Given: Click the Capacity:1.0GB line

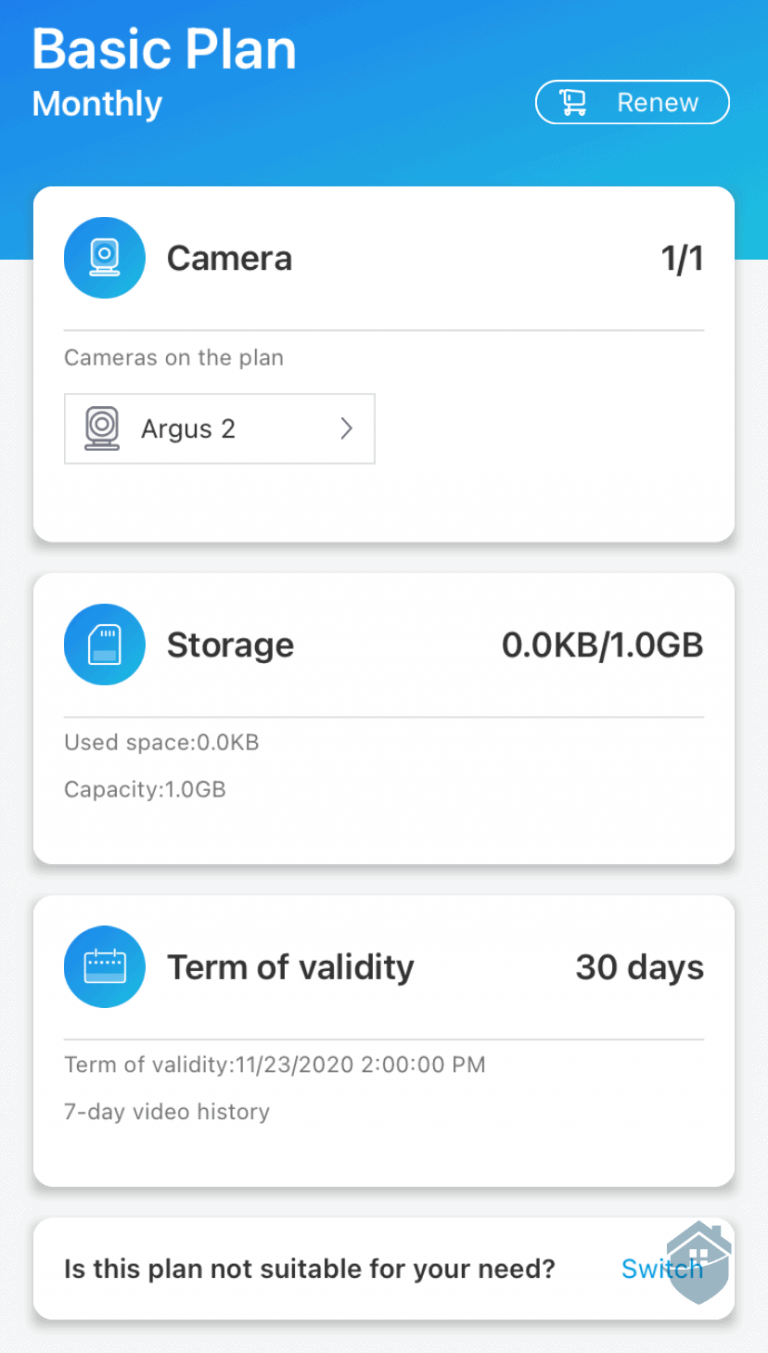Looking at the screenshot, I should pyautogui.click(x=145, y=789).
